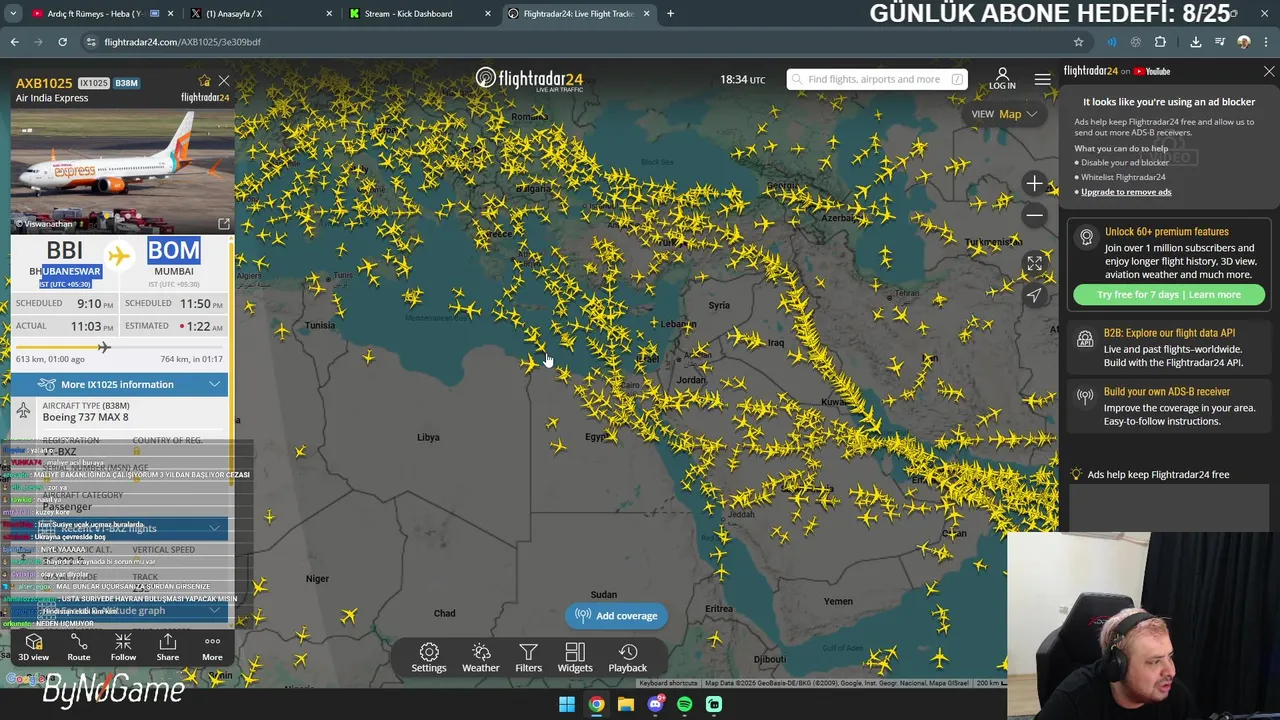Click the BOM destination airport code
The height and width of the screenshot is (720, 1280).
click(174, 250)
